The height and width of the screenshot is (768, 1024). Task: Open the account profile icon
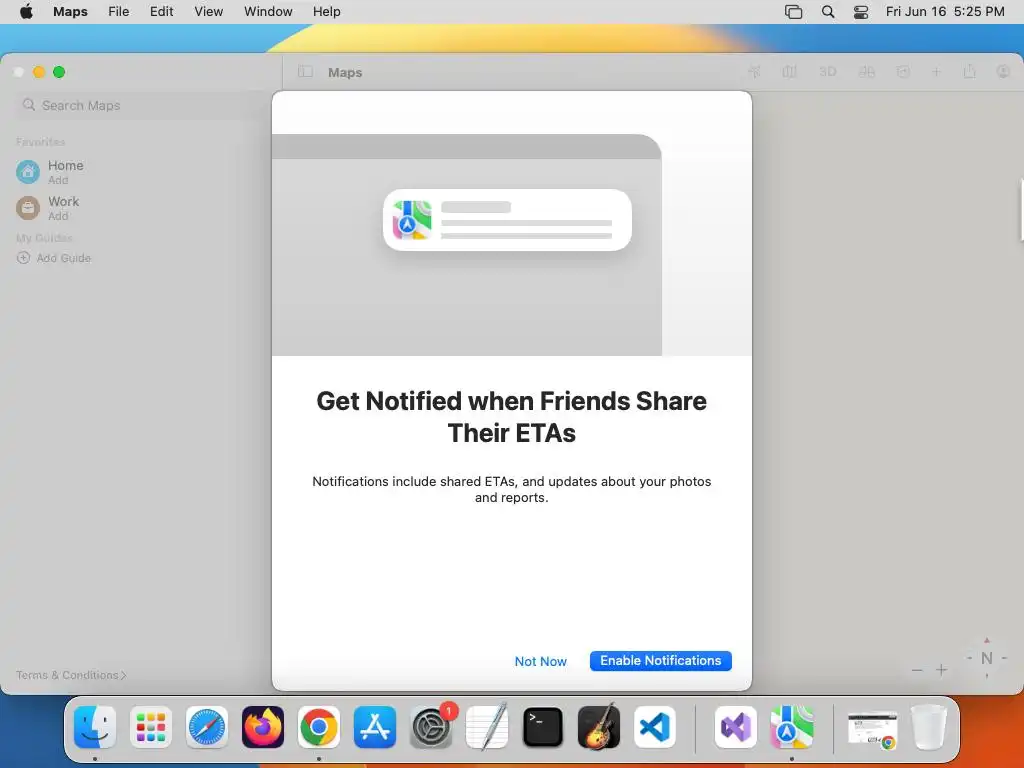[1003, 72]
